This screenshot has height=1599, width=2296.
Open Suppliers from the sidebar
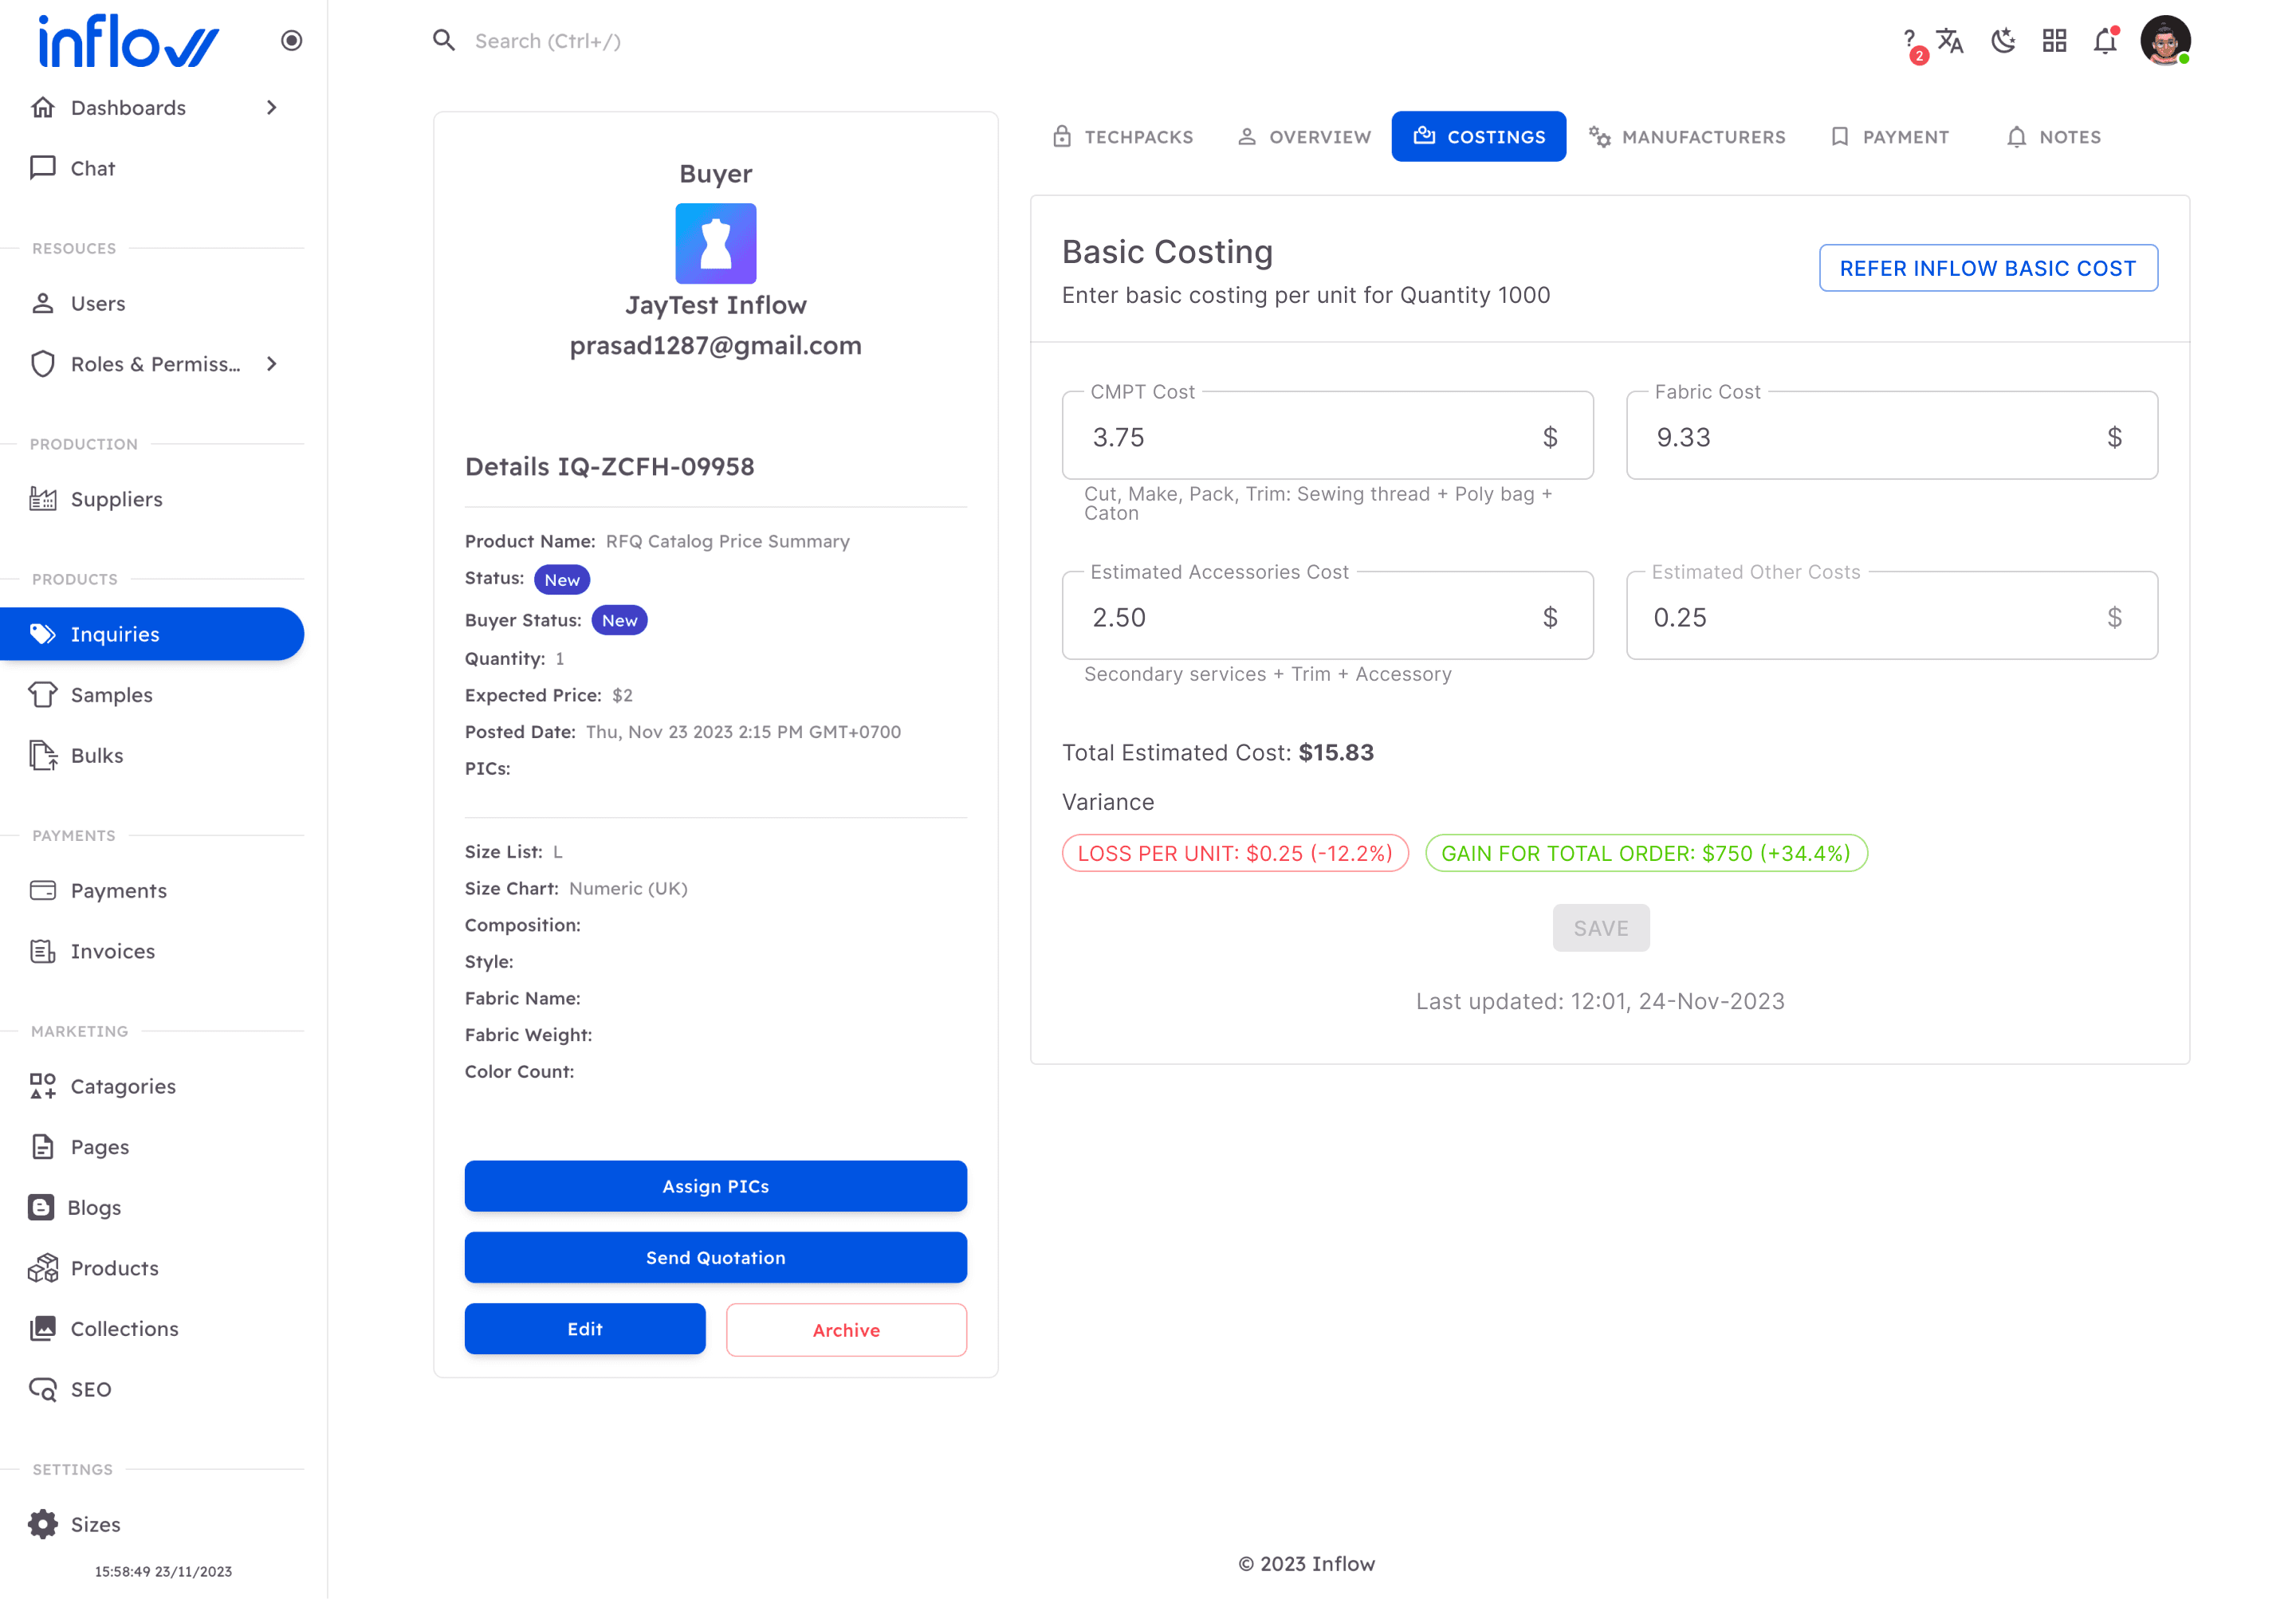pyautogui.click(x=116, y=499)
